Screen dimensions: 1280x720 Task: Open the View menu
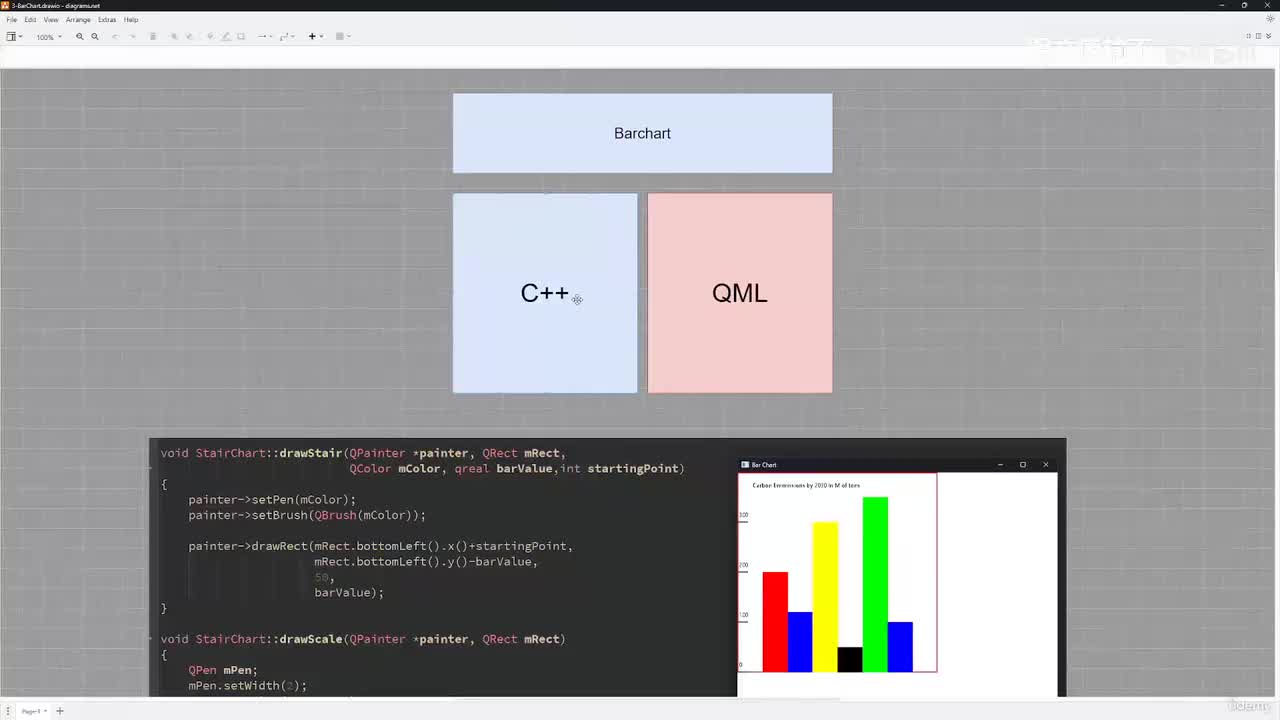(x=50, y=20)
